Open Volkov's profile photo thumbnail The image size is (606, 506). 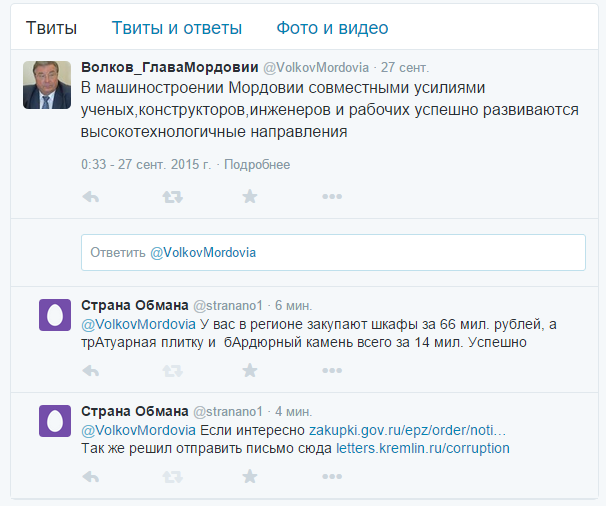pos(47,85)
